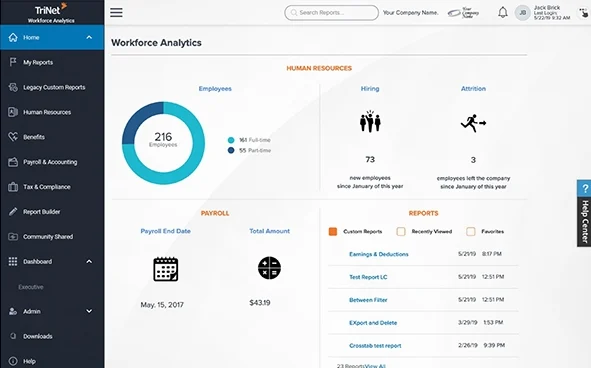
Task: Open the Earnings & Deductions report
Action: [x=378, y=254]
